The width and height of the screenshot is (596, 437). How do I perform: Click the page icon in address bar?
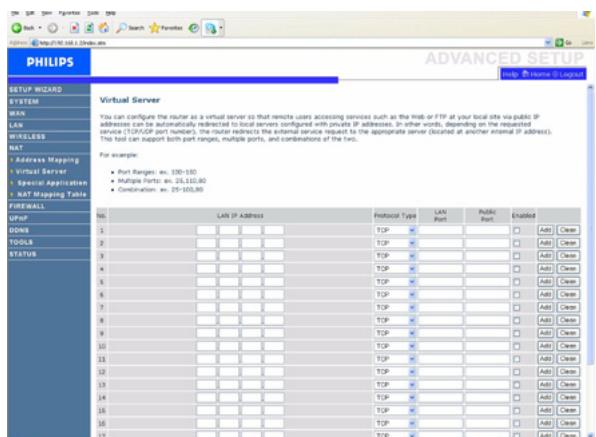click(x=35, y=43)
